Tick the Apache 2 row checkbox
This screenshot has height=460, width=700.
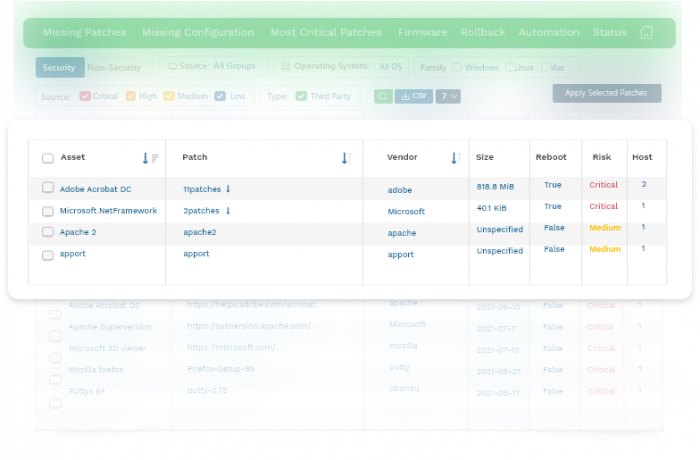48,232
